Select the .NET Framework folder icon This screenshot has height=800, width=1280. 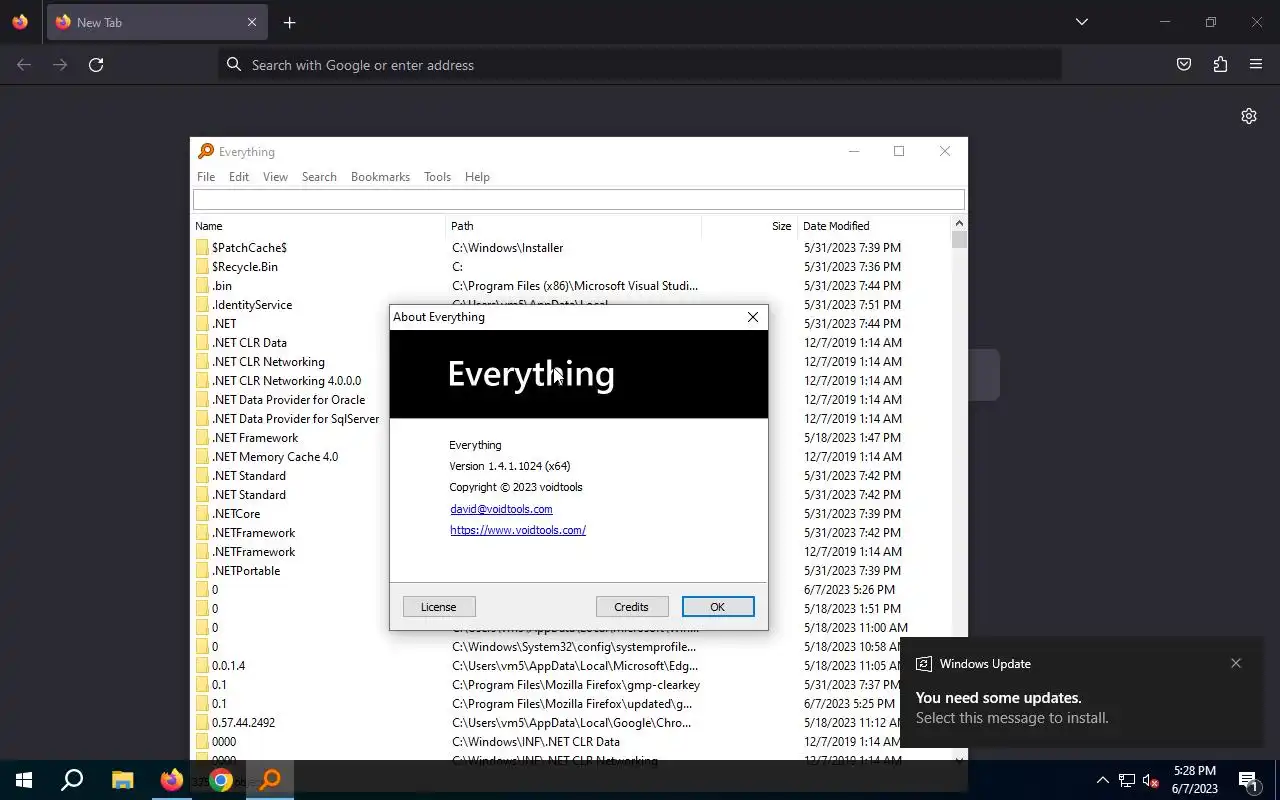coord(202,438)
